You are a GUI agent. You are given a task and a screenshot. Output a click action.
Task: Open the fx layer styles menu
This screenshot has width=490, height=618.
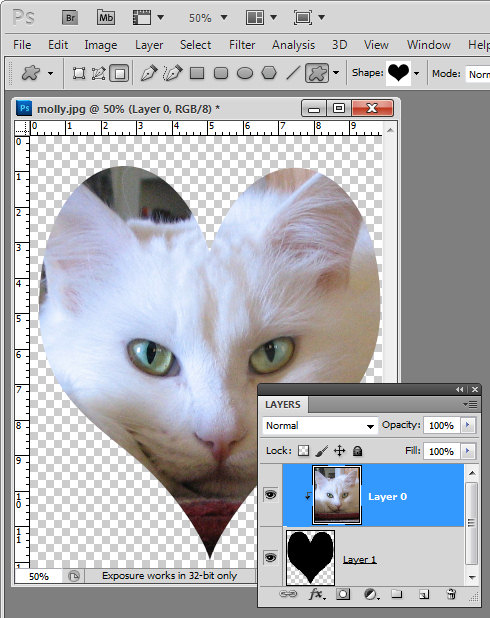tap(317, 594)
